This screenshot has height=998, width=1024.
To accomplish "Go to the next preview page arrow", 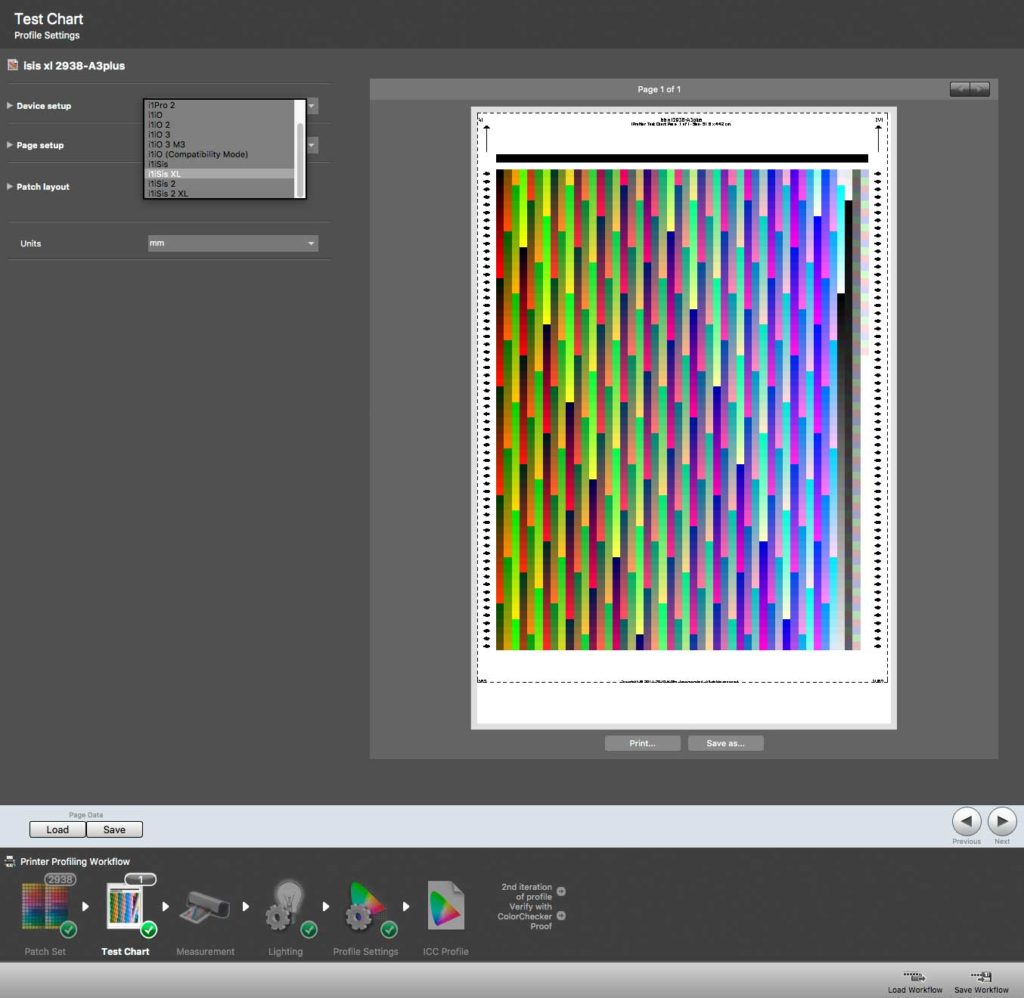I will pyautogui.click(x=980, y=89).
